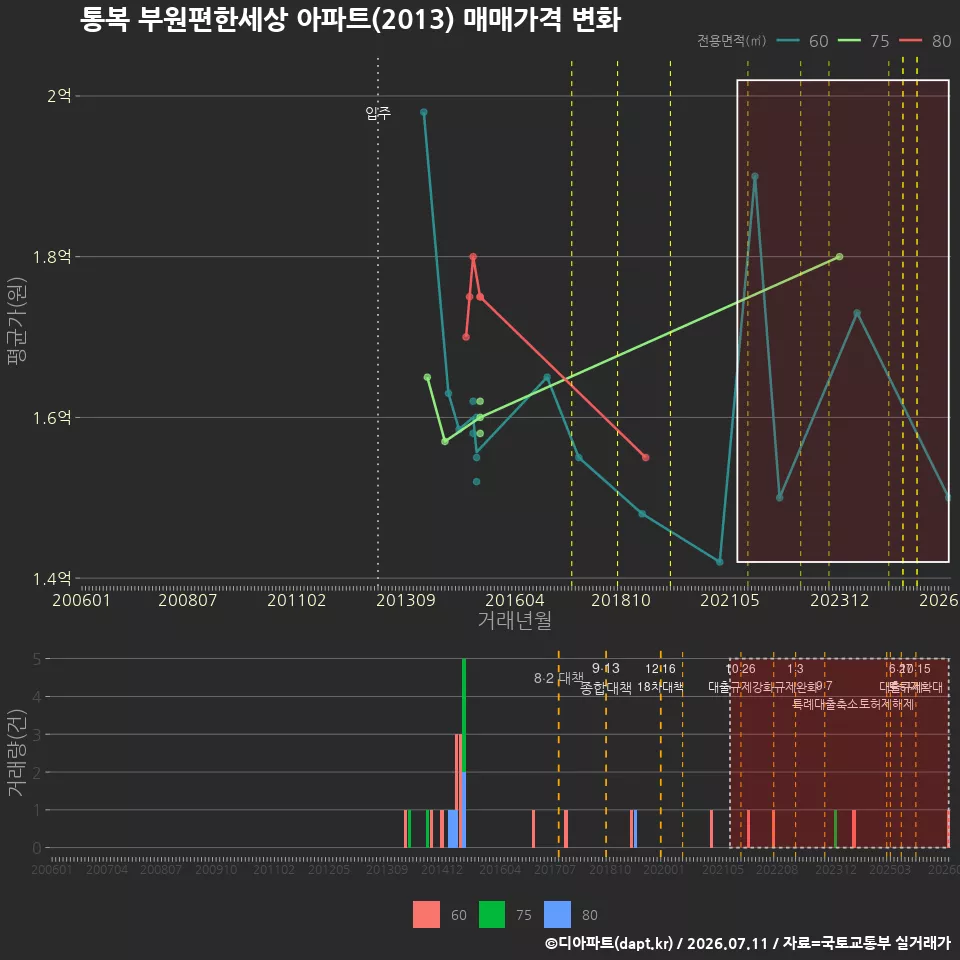Select the red 80 peak point at 1.8억
960x960 pixels.
pyautogui.click(x=473, y=257)
